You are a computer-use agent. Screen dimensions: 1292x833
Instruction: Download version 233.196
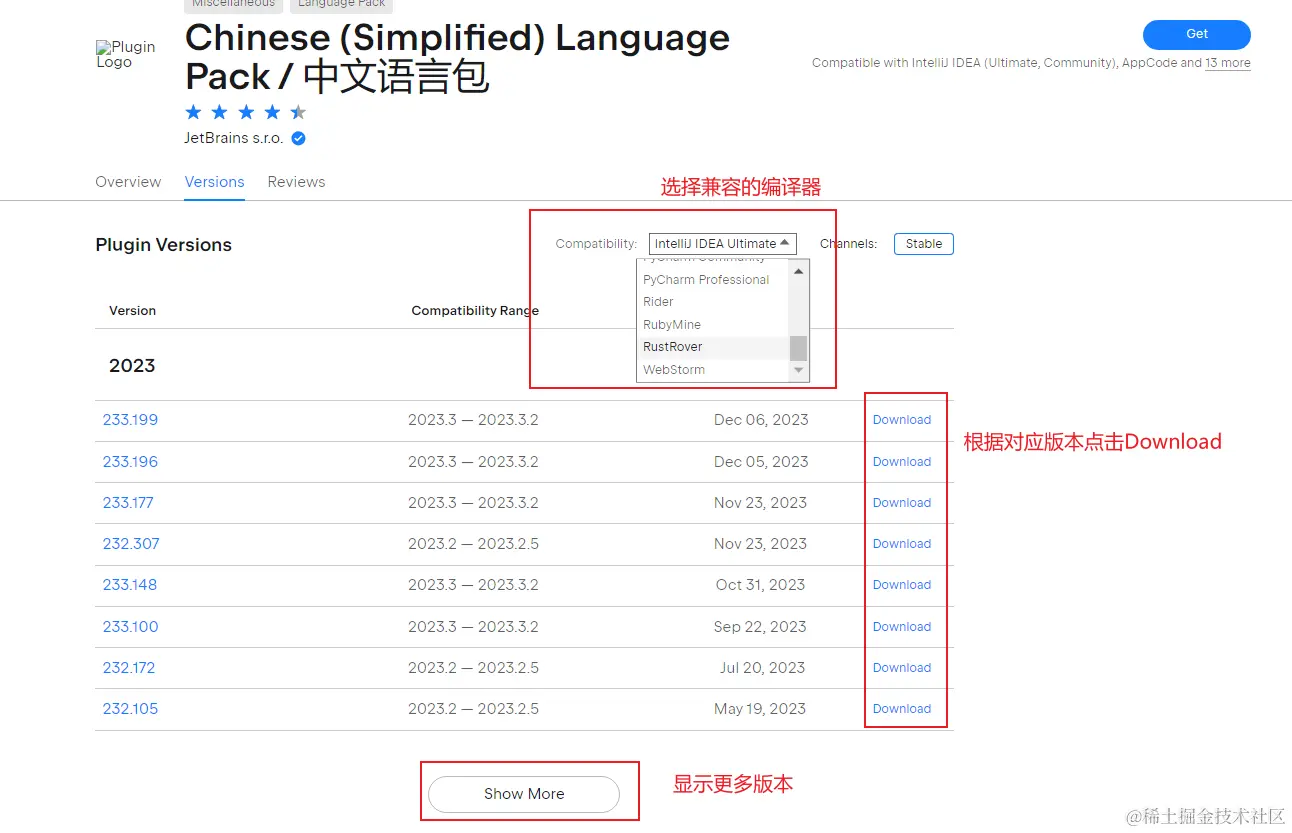tap(901, 462)
